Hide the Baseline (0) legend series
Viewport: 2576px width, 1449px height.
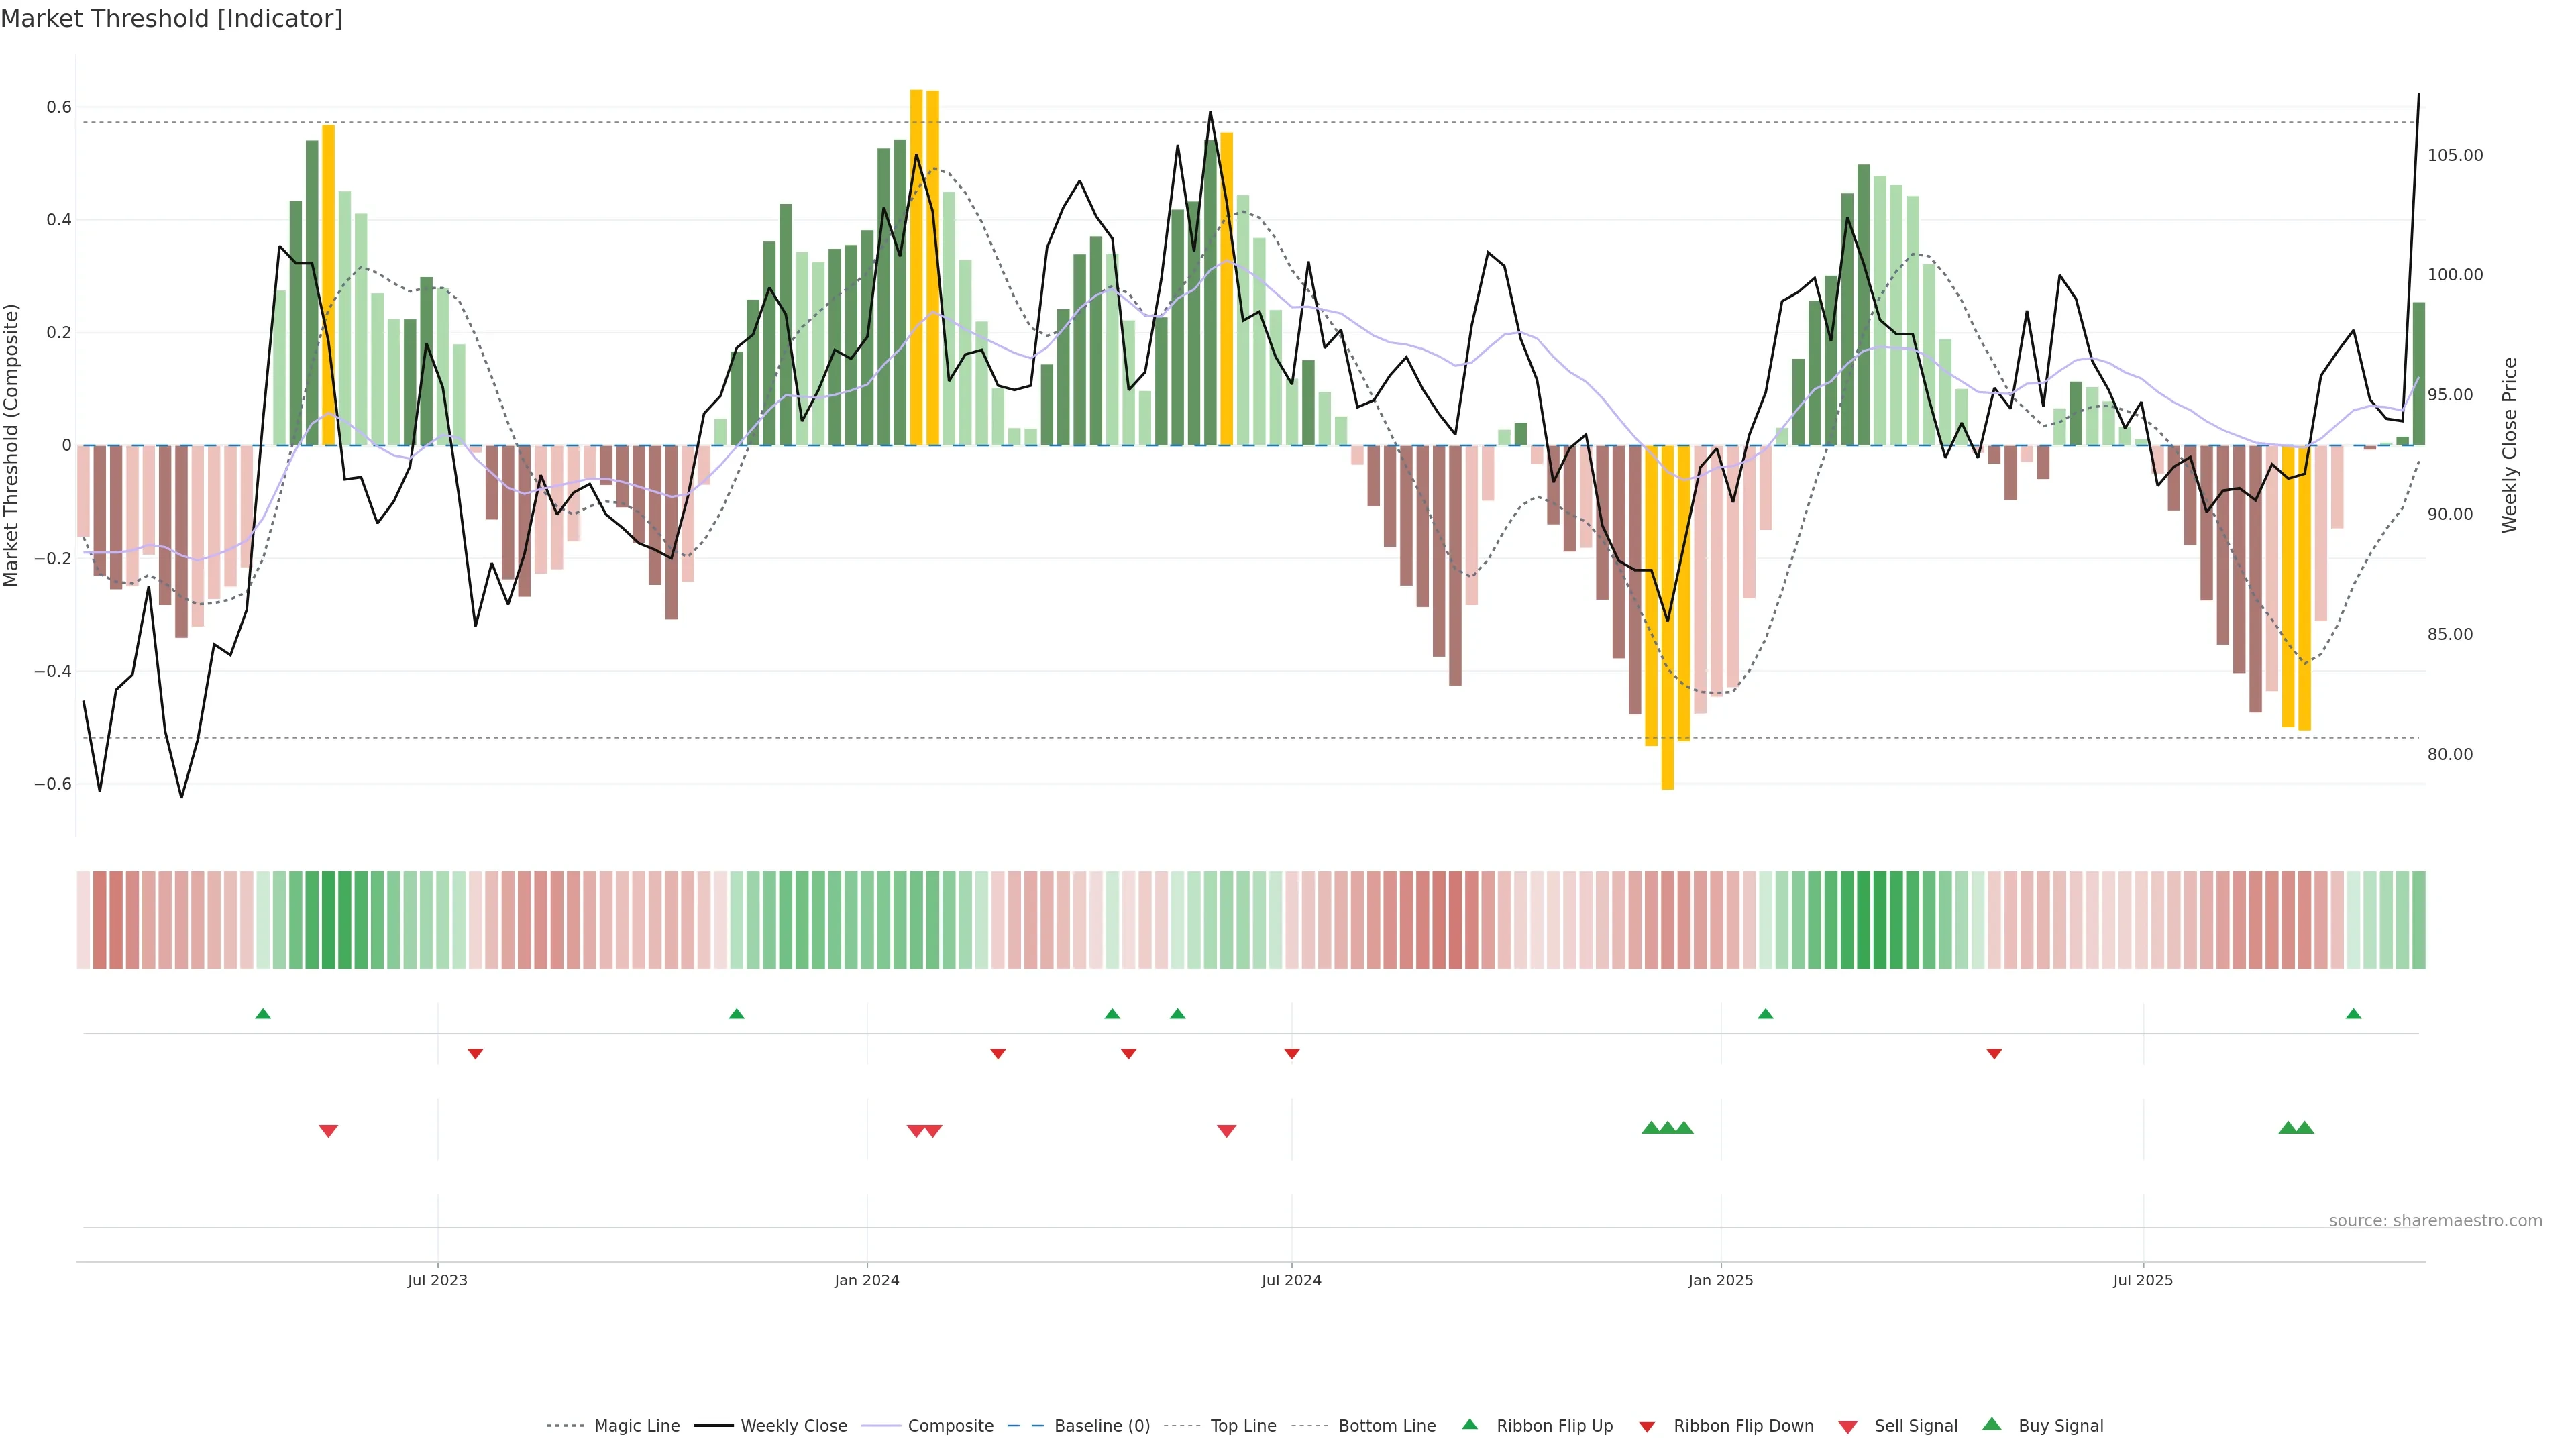1101,1426
